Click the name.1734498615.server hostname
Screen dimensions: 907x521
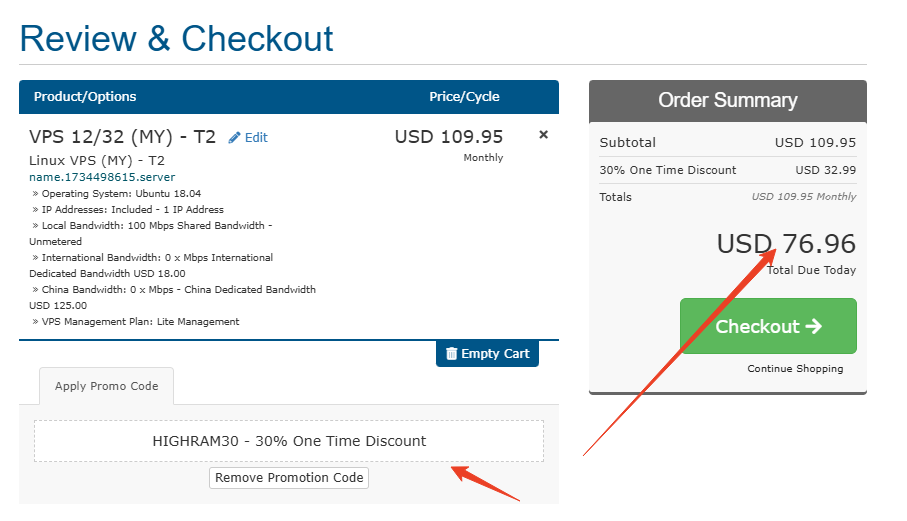(102, 177)
